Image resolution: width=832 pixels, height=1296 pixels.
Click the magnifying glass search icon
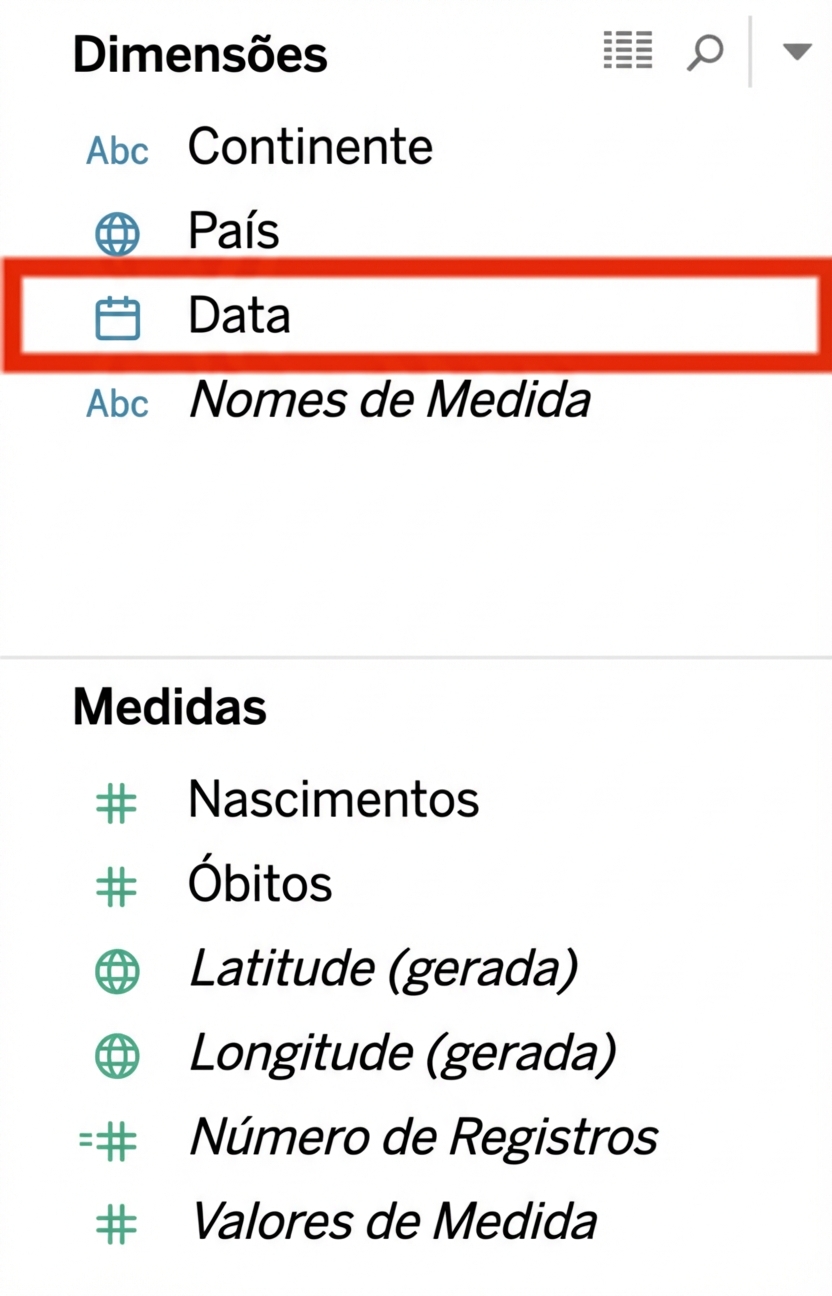click(704, 52)
